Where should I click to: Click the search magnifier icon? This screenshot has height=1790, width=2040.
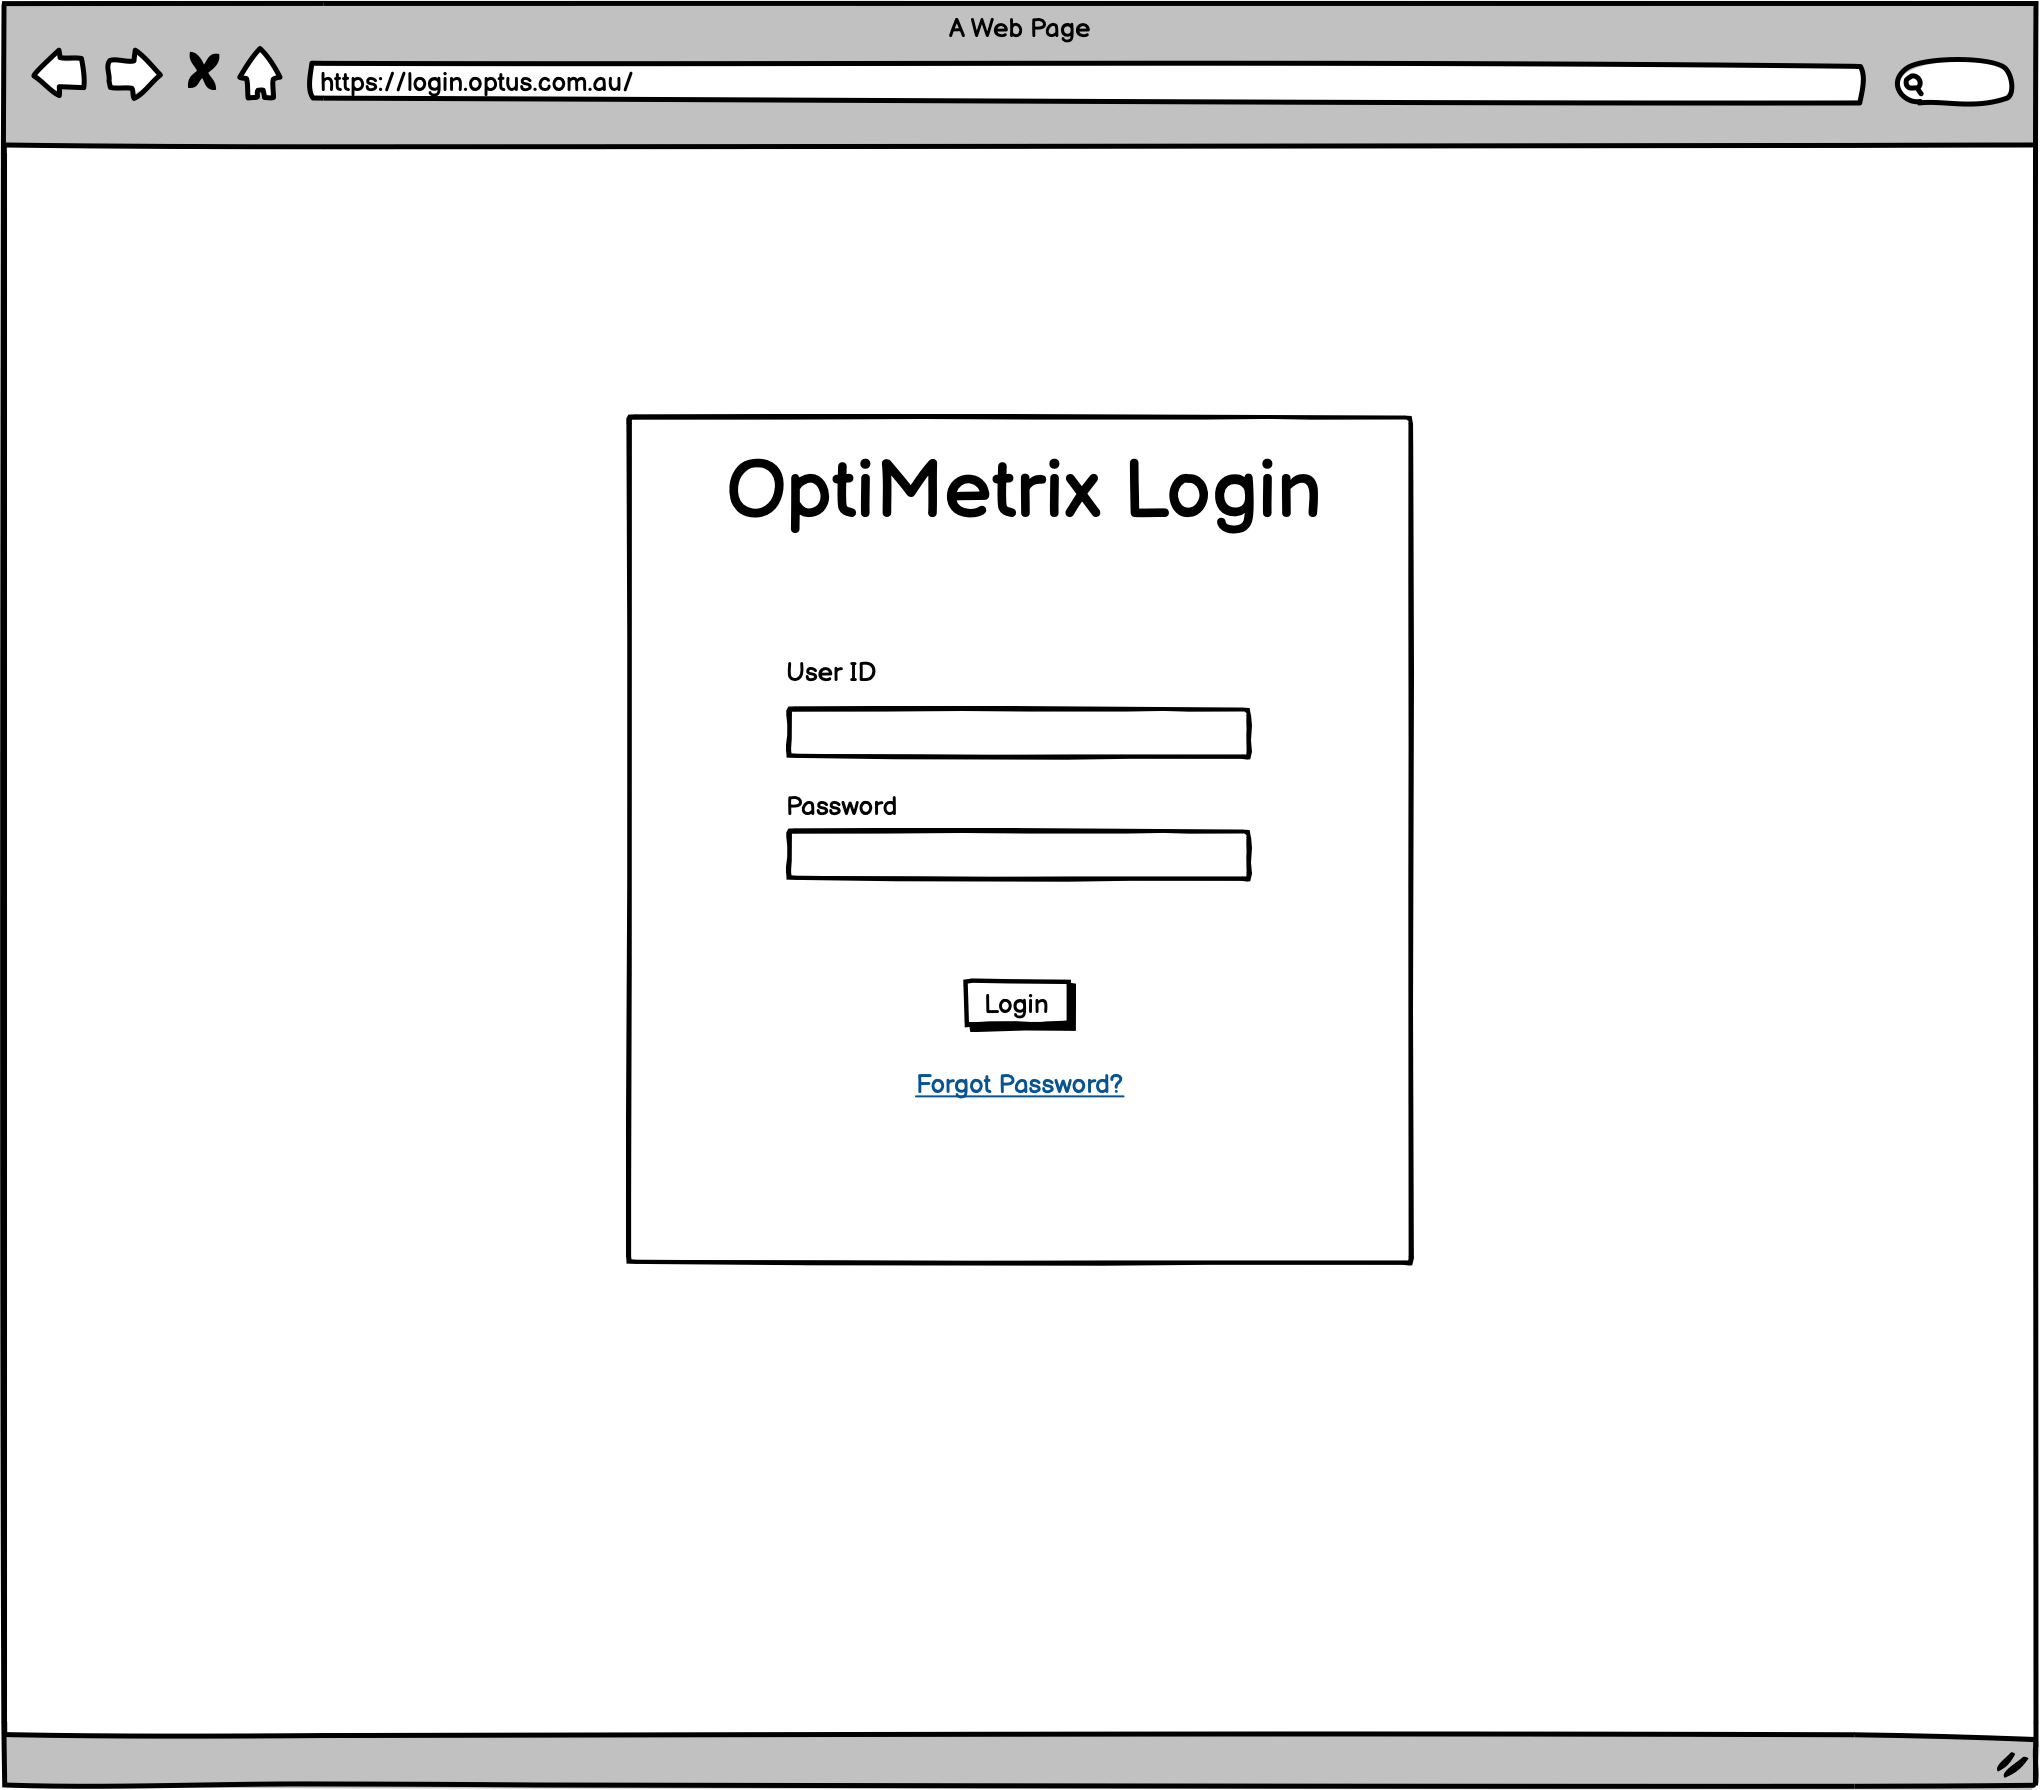click(1913, 84)
